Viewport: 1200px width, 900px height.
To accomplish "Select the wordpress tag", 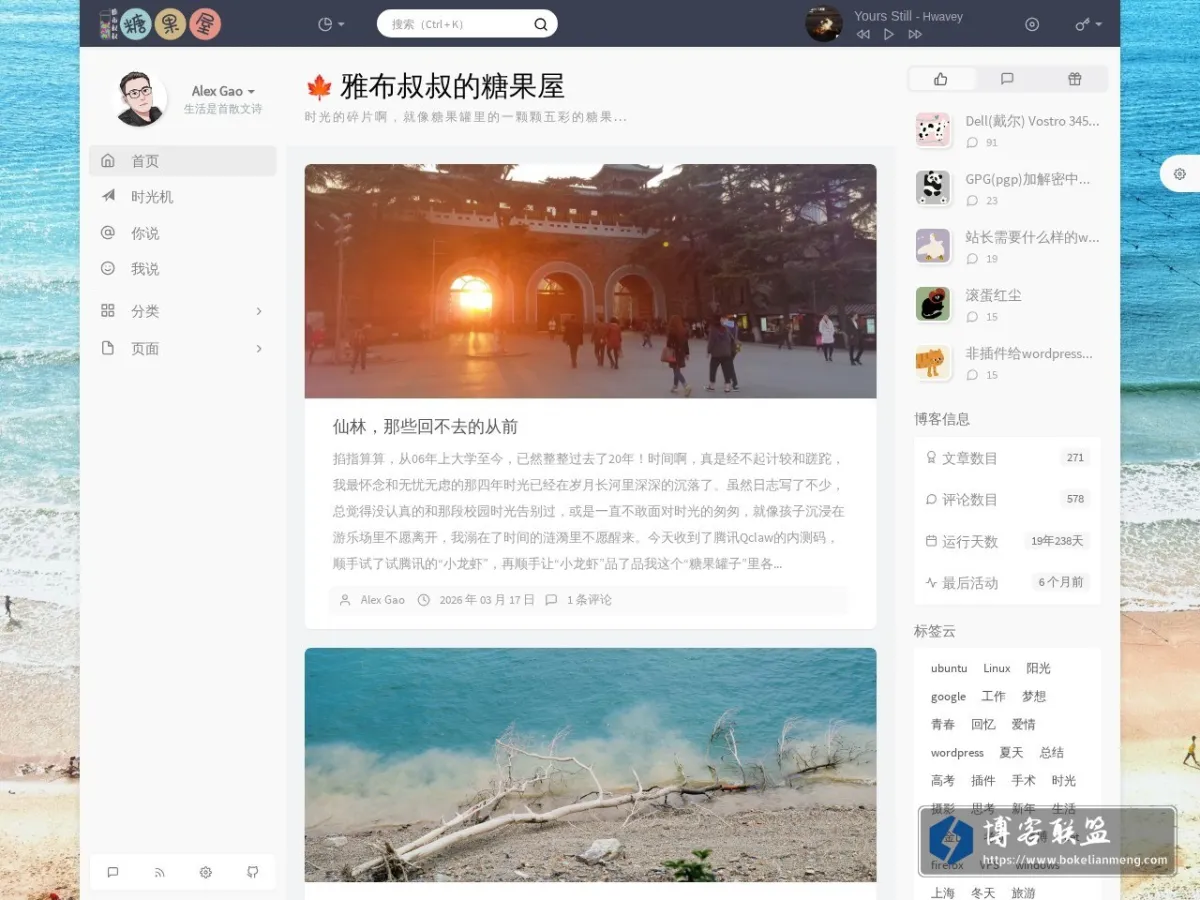I will click(957, 752).
